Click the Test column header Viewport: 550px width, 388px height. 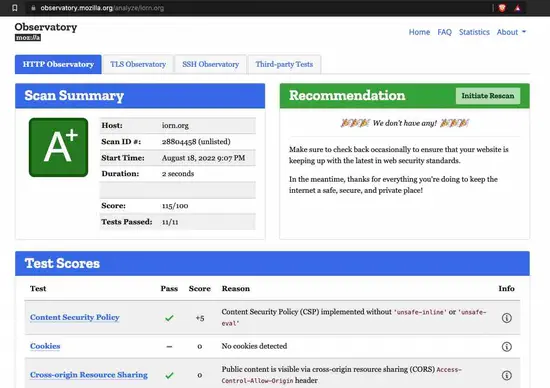pos(38,289)
